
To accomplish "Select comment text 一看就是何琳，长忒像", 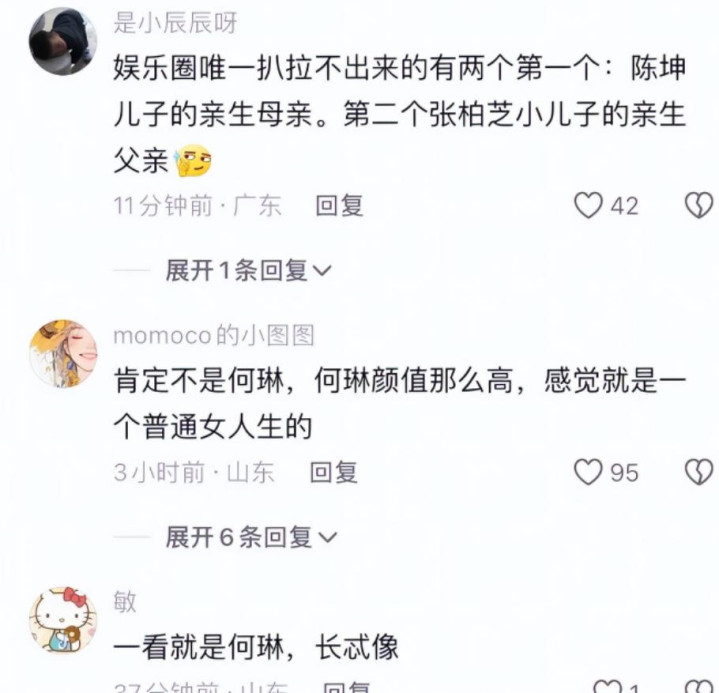I will point(256,647).
